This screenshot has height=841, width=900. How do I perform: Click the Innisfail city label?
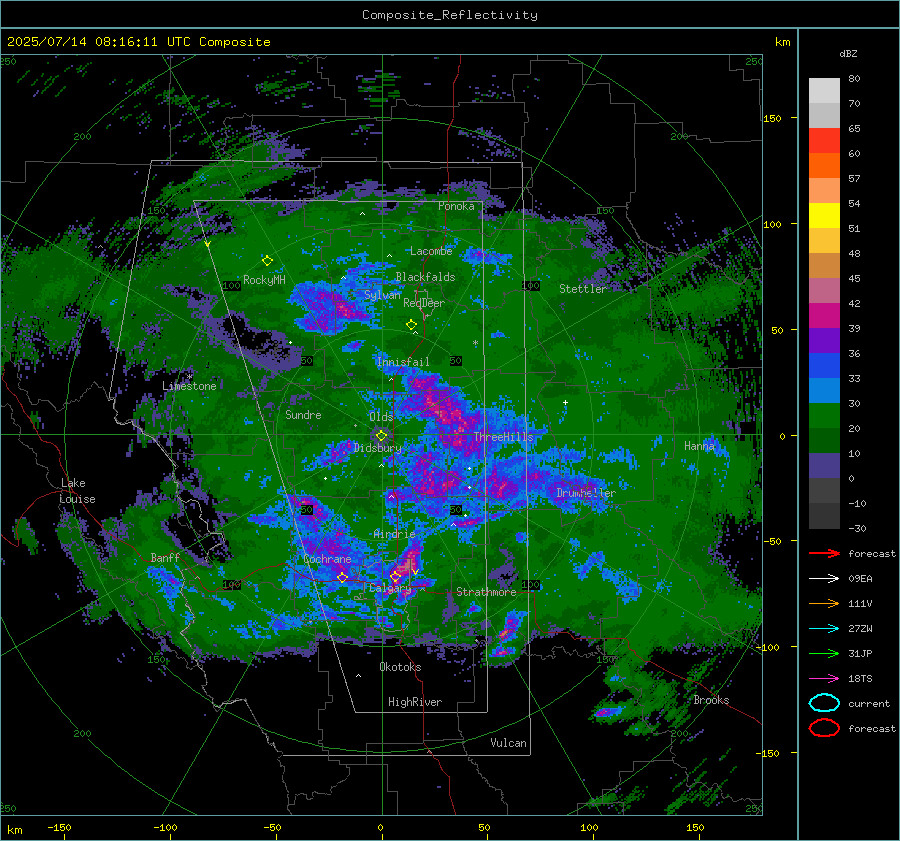pyautogui.click(x=403, y=362)
